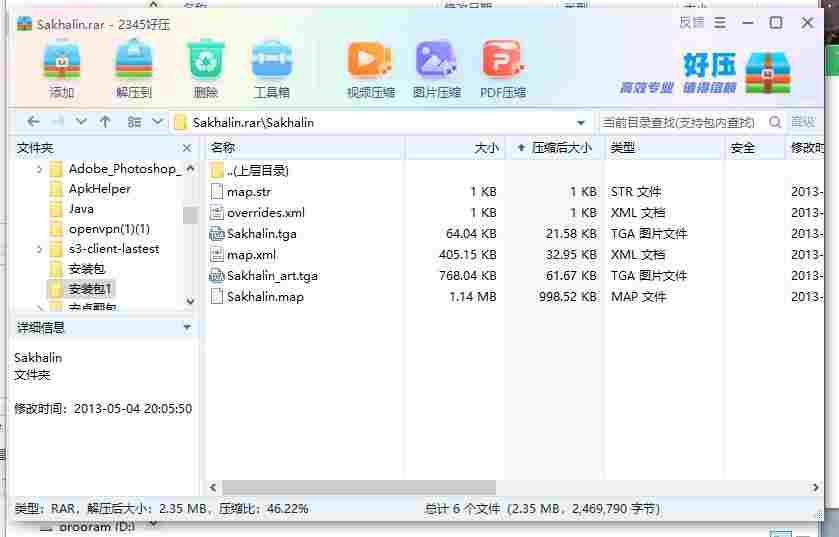Click the 解压到 (Extract to) toolbar icon
The image size is (839, 537).
(134, 70)
